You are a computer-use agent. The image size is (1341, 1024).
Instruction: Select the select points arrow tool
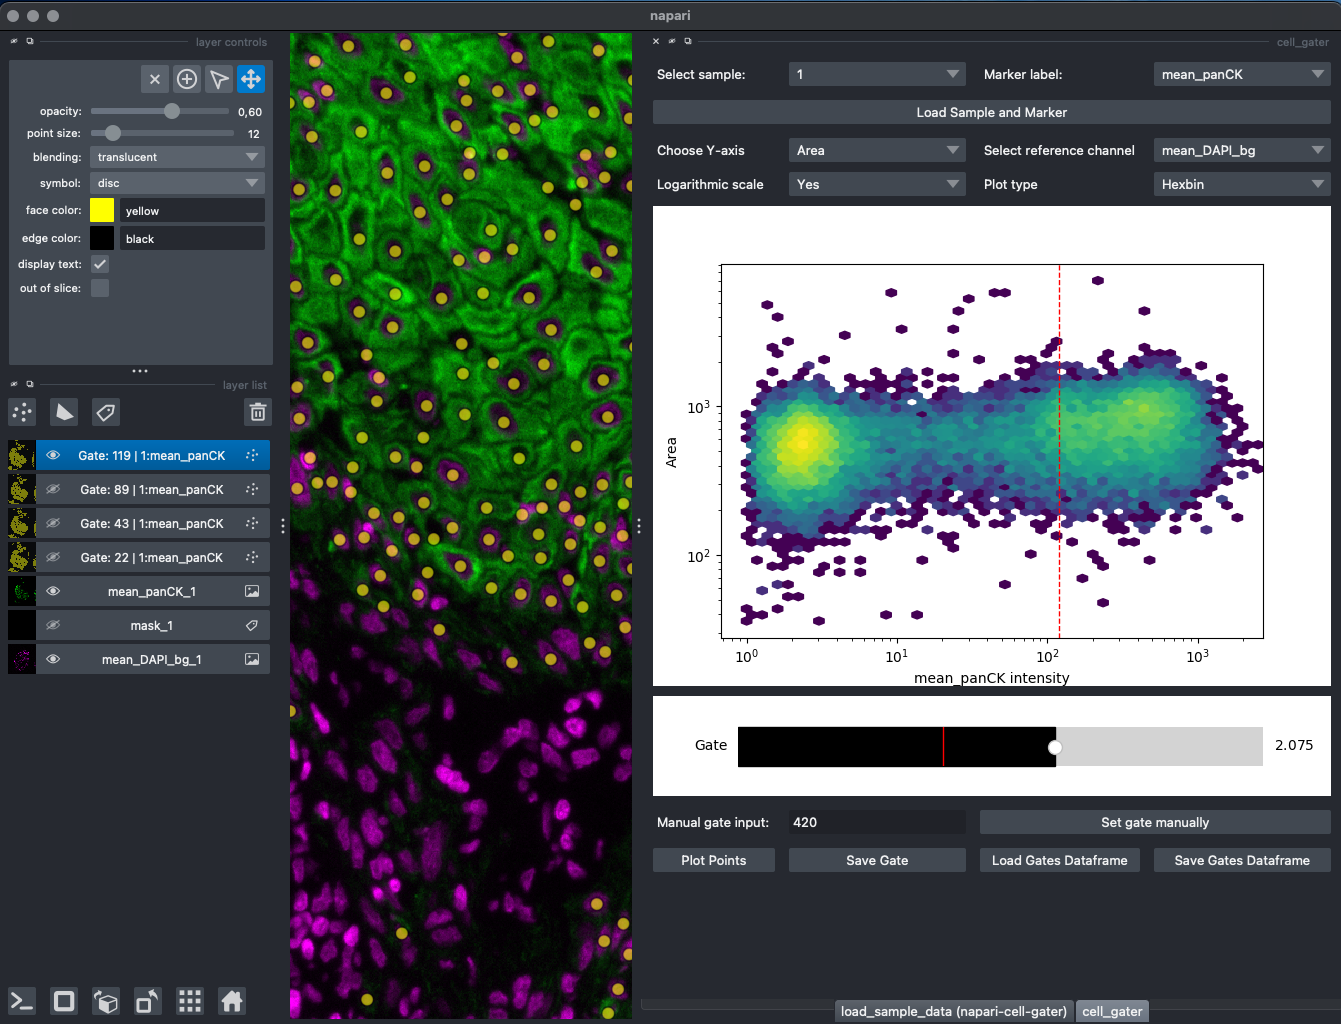pyautogui.click(x=219, y=79)
